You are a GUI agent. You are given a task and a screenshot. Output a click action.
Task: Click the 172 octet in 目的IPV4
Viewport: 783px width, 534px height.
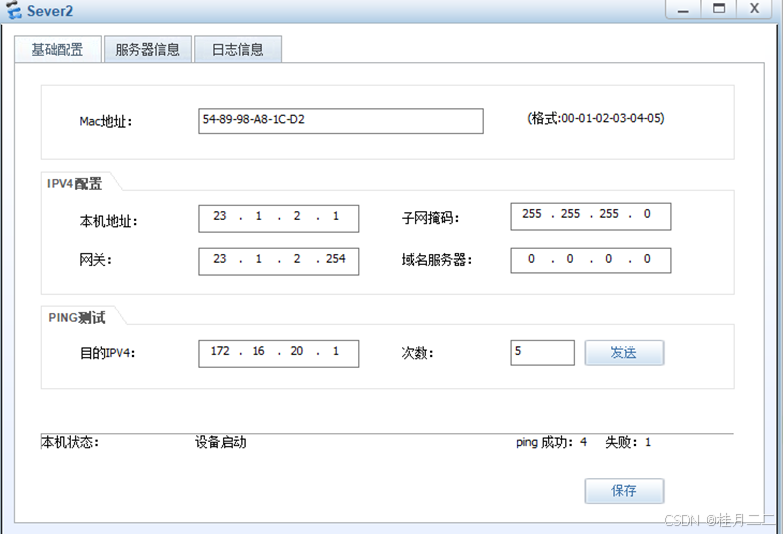[220, 351]
